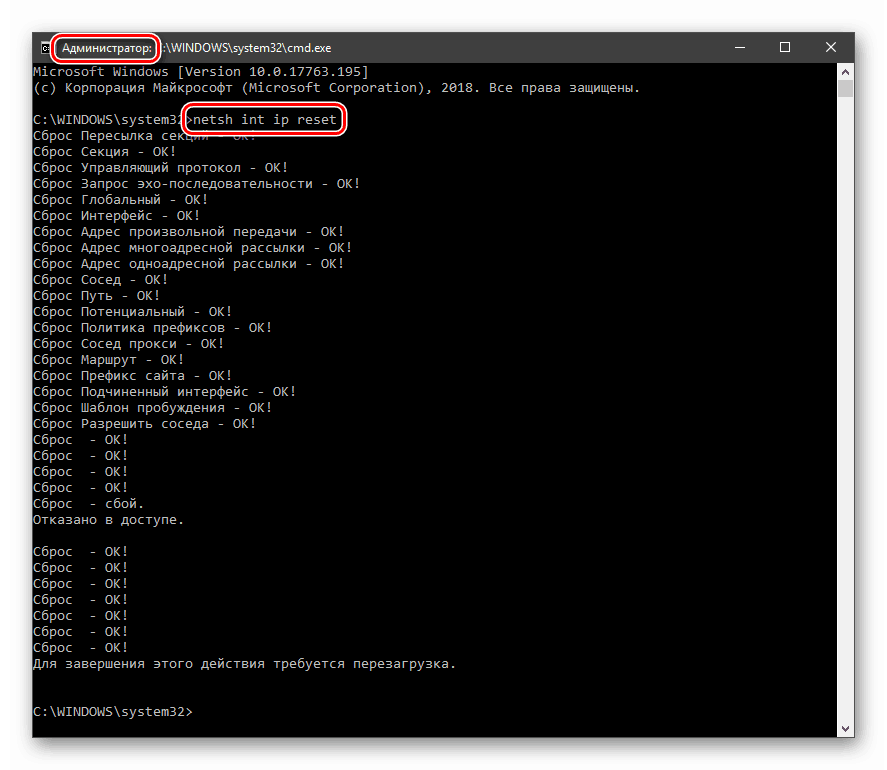The height and width of the screenshot is (770, 887).
Task: Minimize the command prompt window
Action: coord(740,48)
